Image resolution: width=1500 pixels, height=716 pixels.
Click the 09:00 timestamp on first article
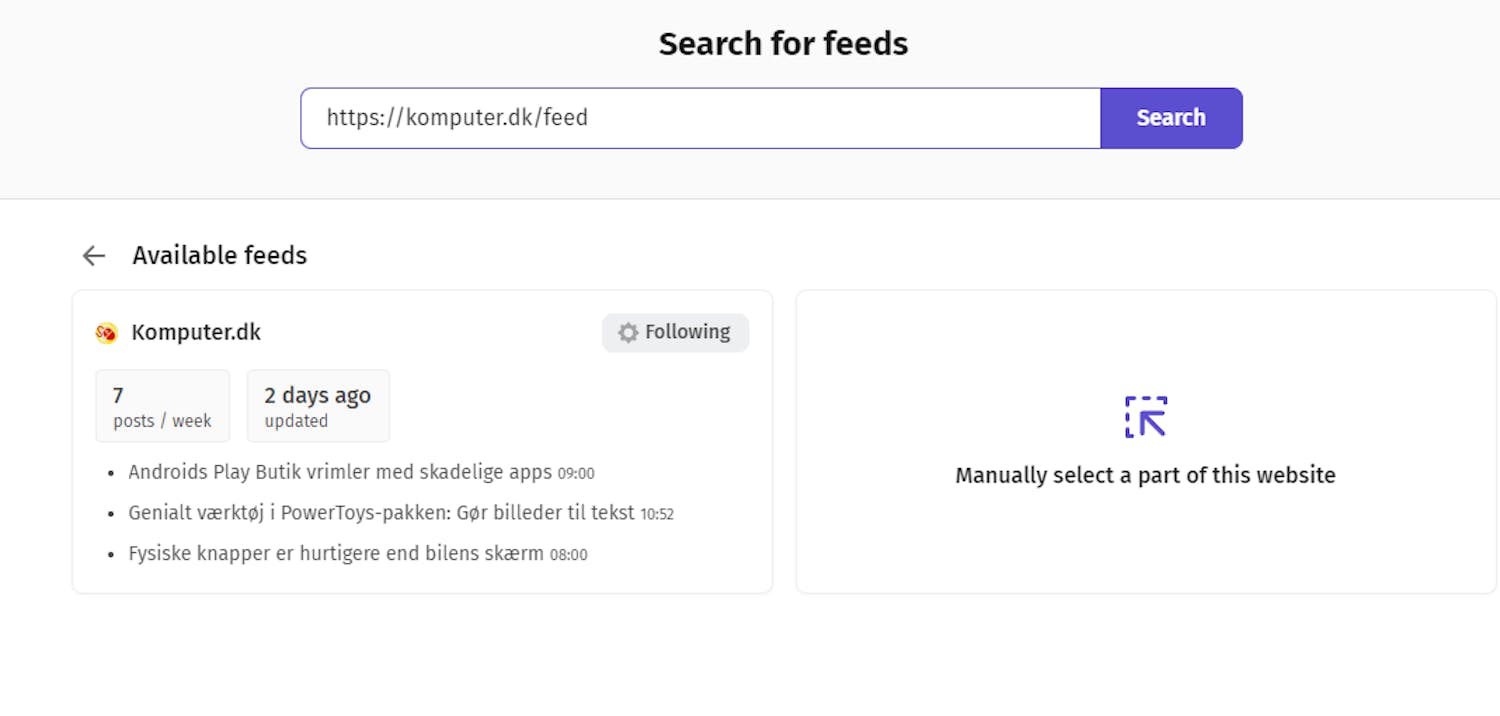point(576,473)
